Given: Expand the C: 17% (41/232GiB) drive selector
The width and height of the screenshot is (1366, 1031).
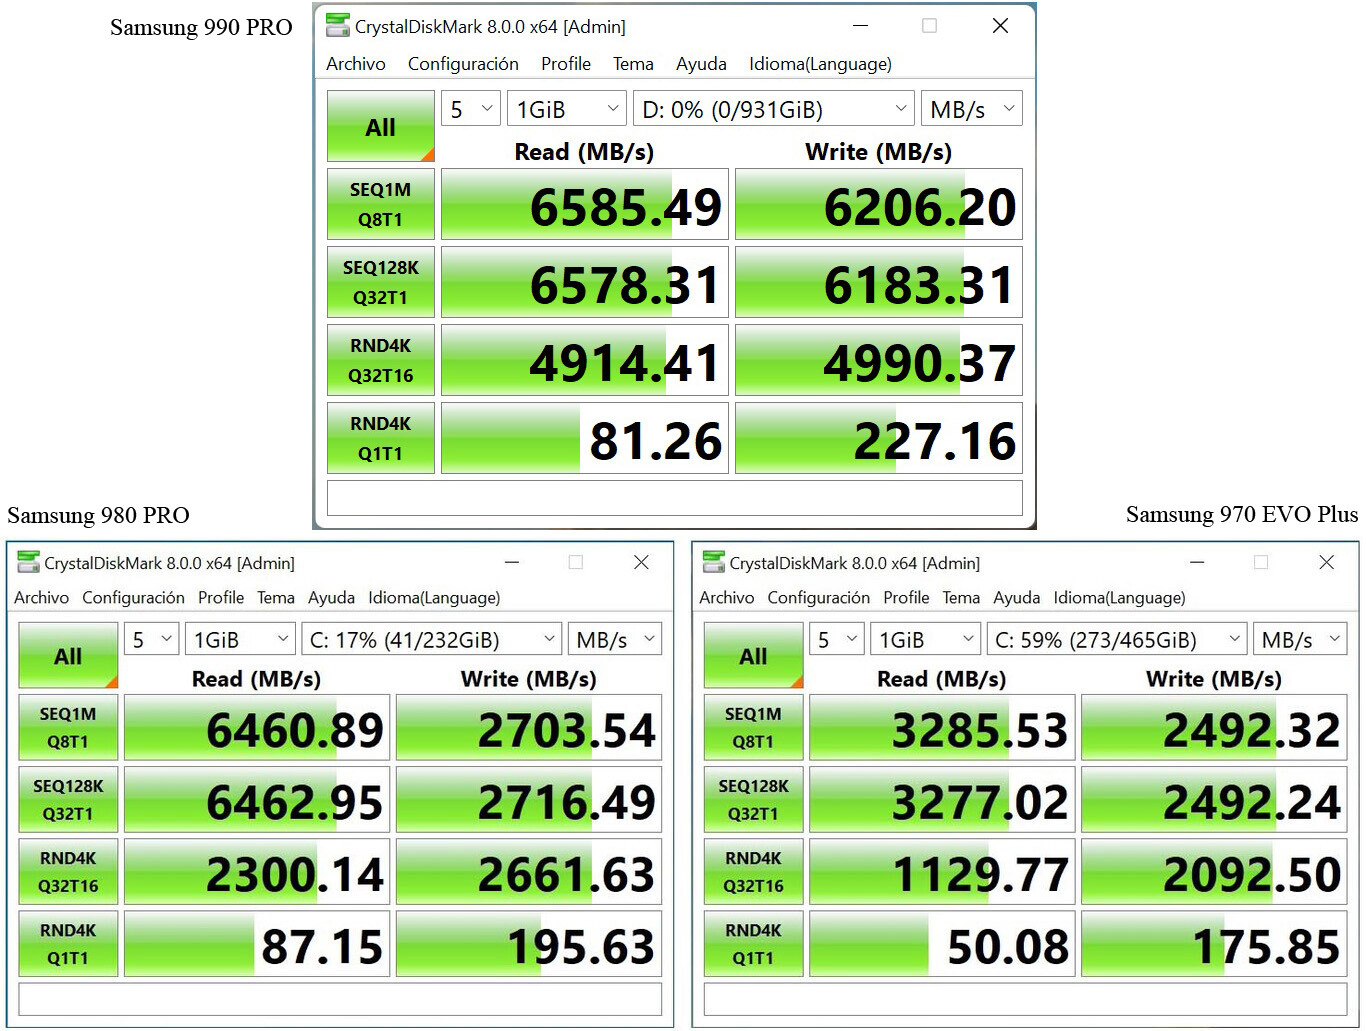Looking at the screenshot, I should click(432, 640).
